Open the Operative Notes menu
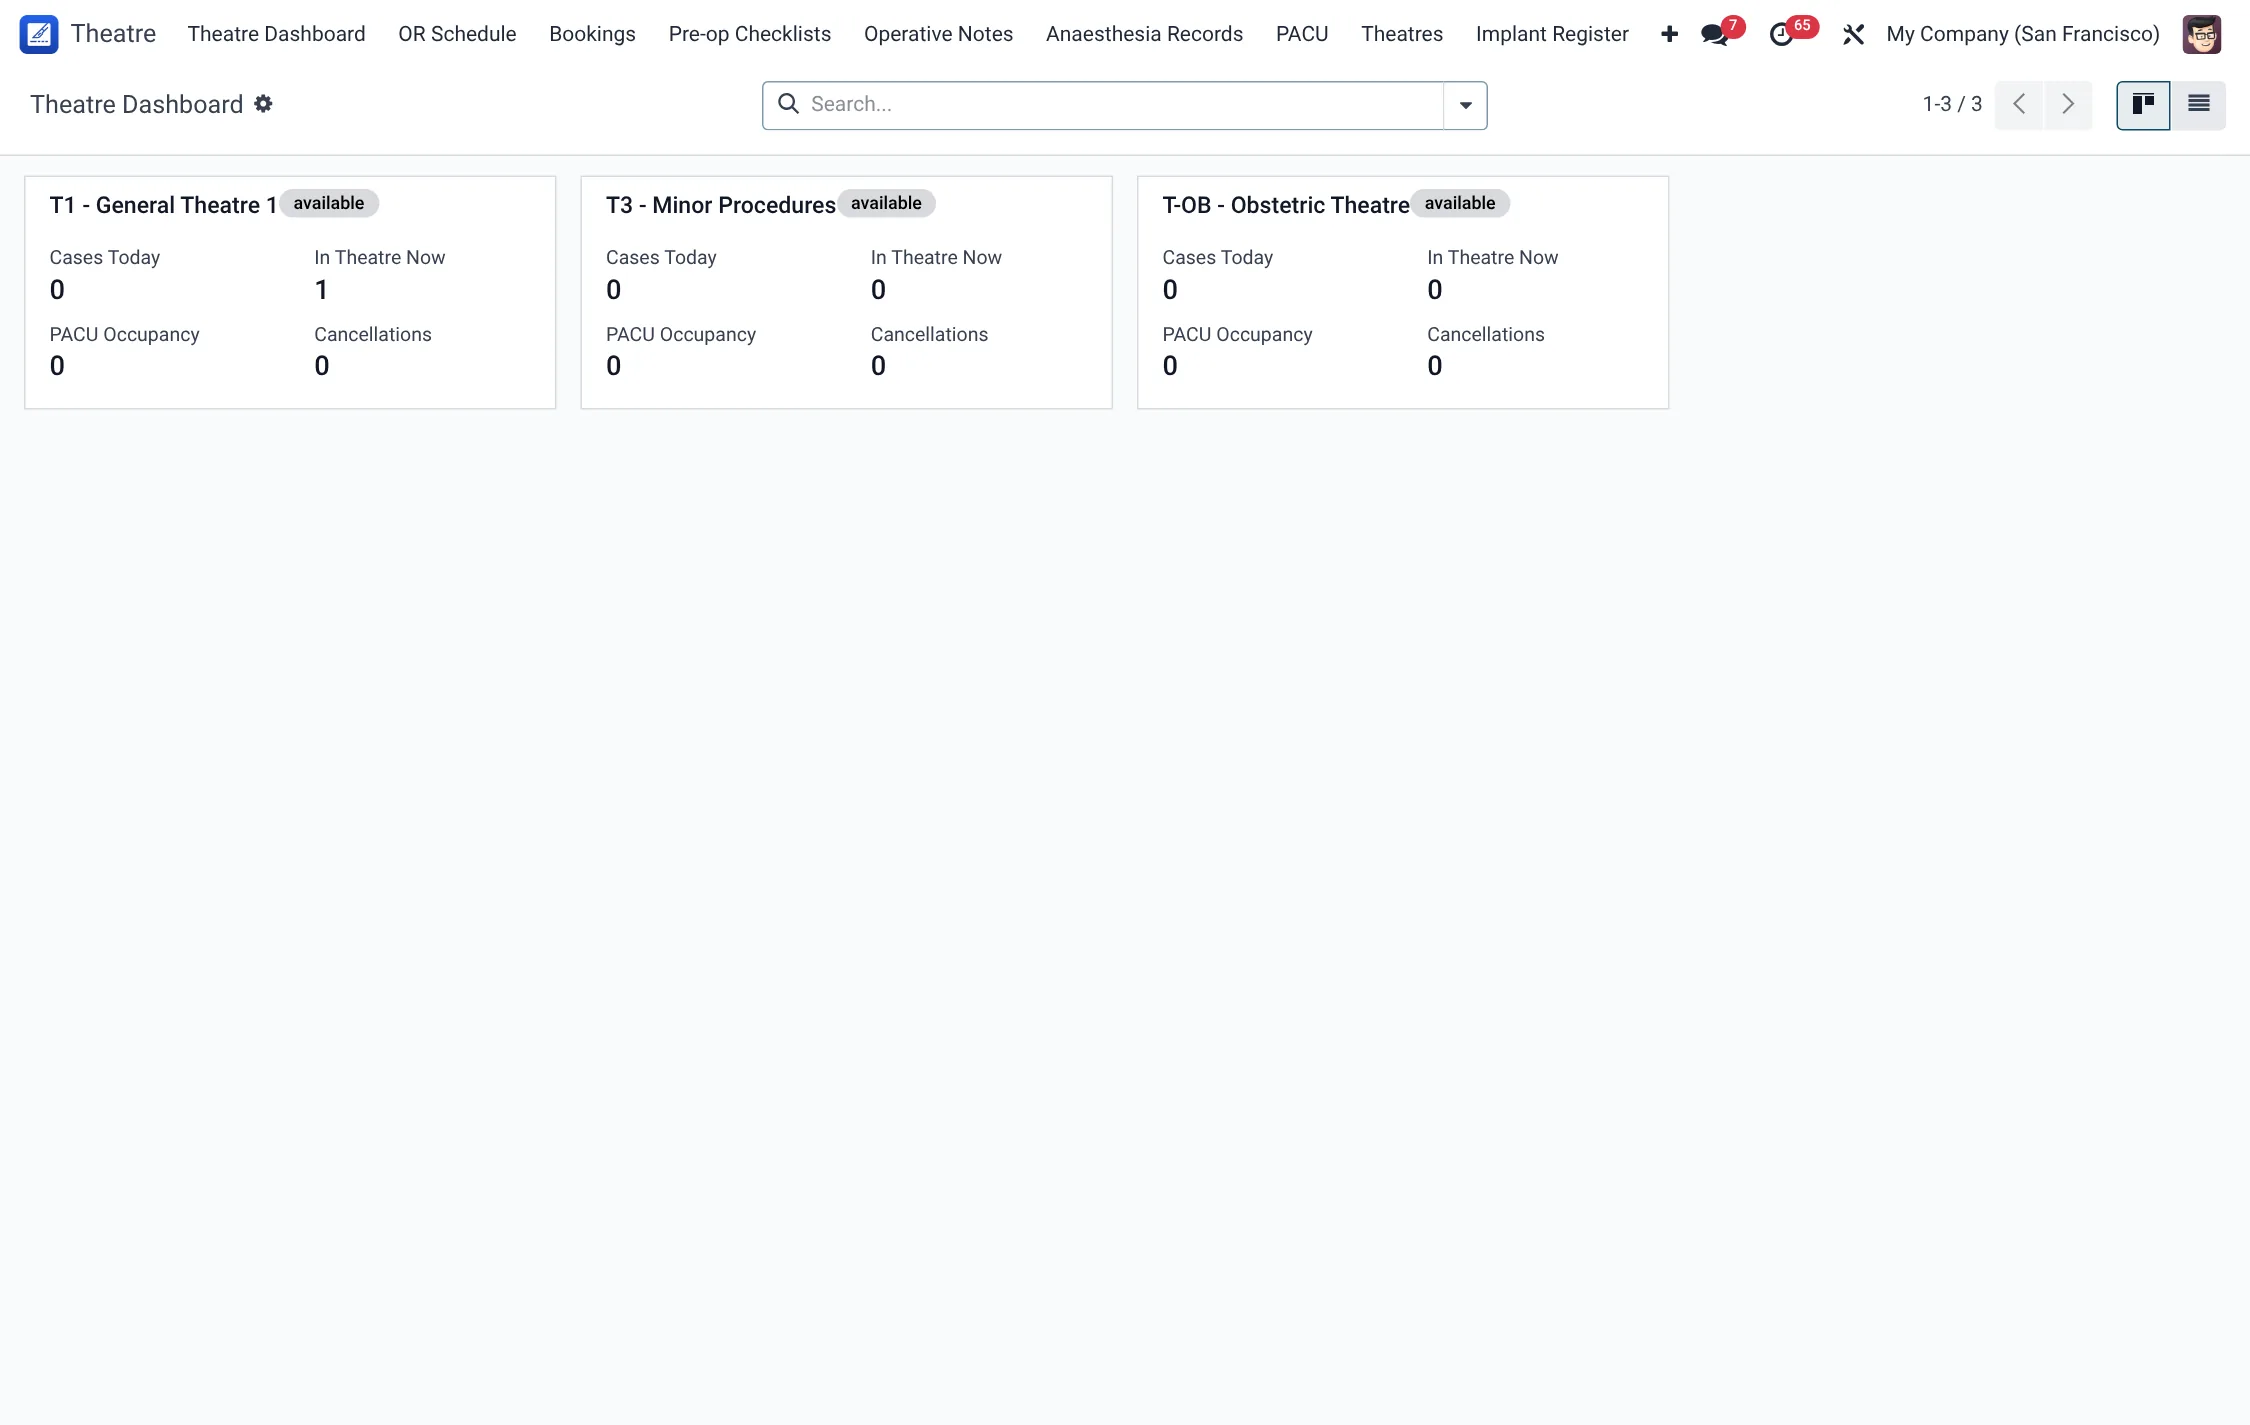The image size is (2250, 1425). 938,34
